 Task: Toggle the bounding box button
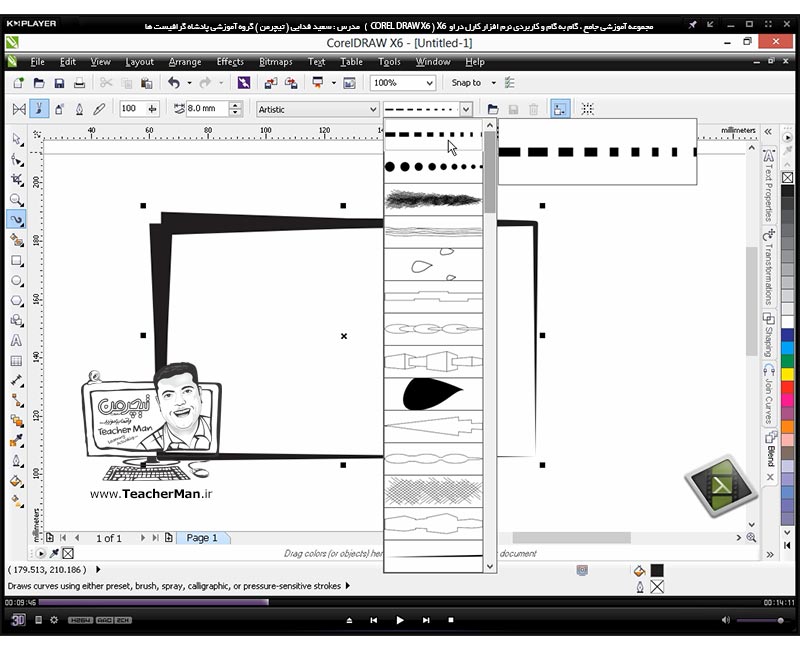pos(588,109)
